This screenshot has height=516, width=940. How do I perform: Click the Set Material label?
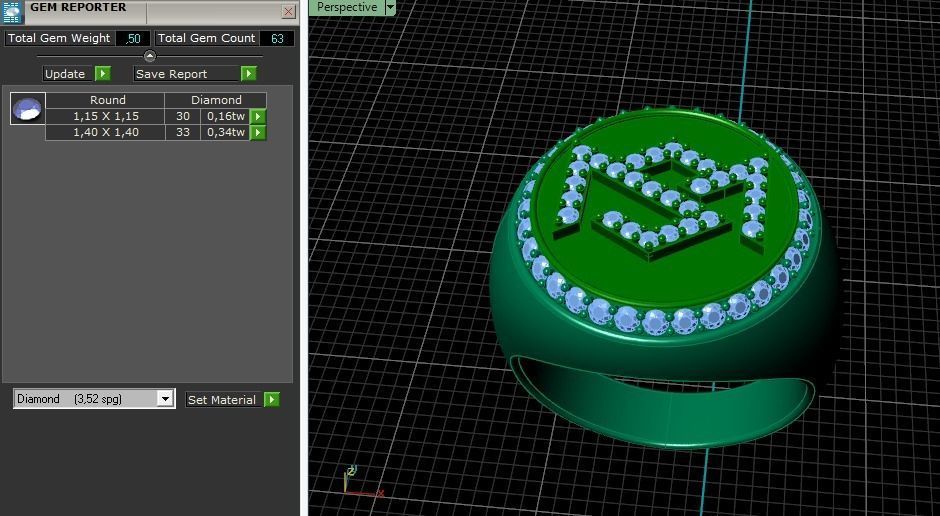pos(222,400)
